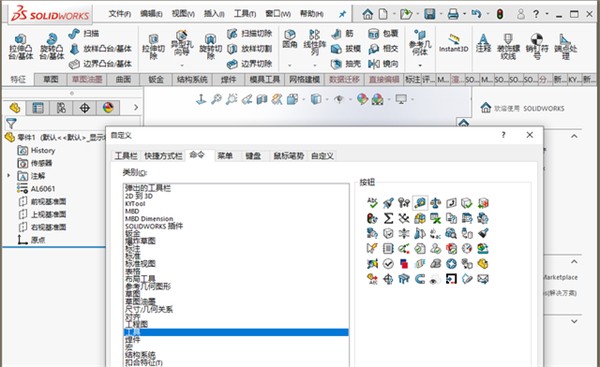Click the balance-scale mass properties button icon
This screenshot has width=600, height=367.
pyautogui.click(x=435, y=203)
